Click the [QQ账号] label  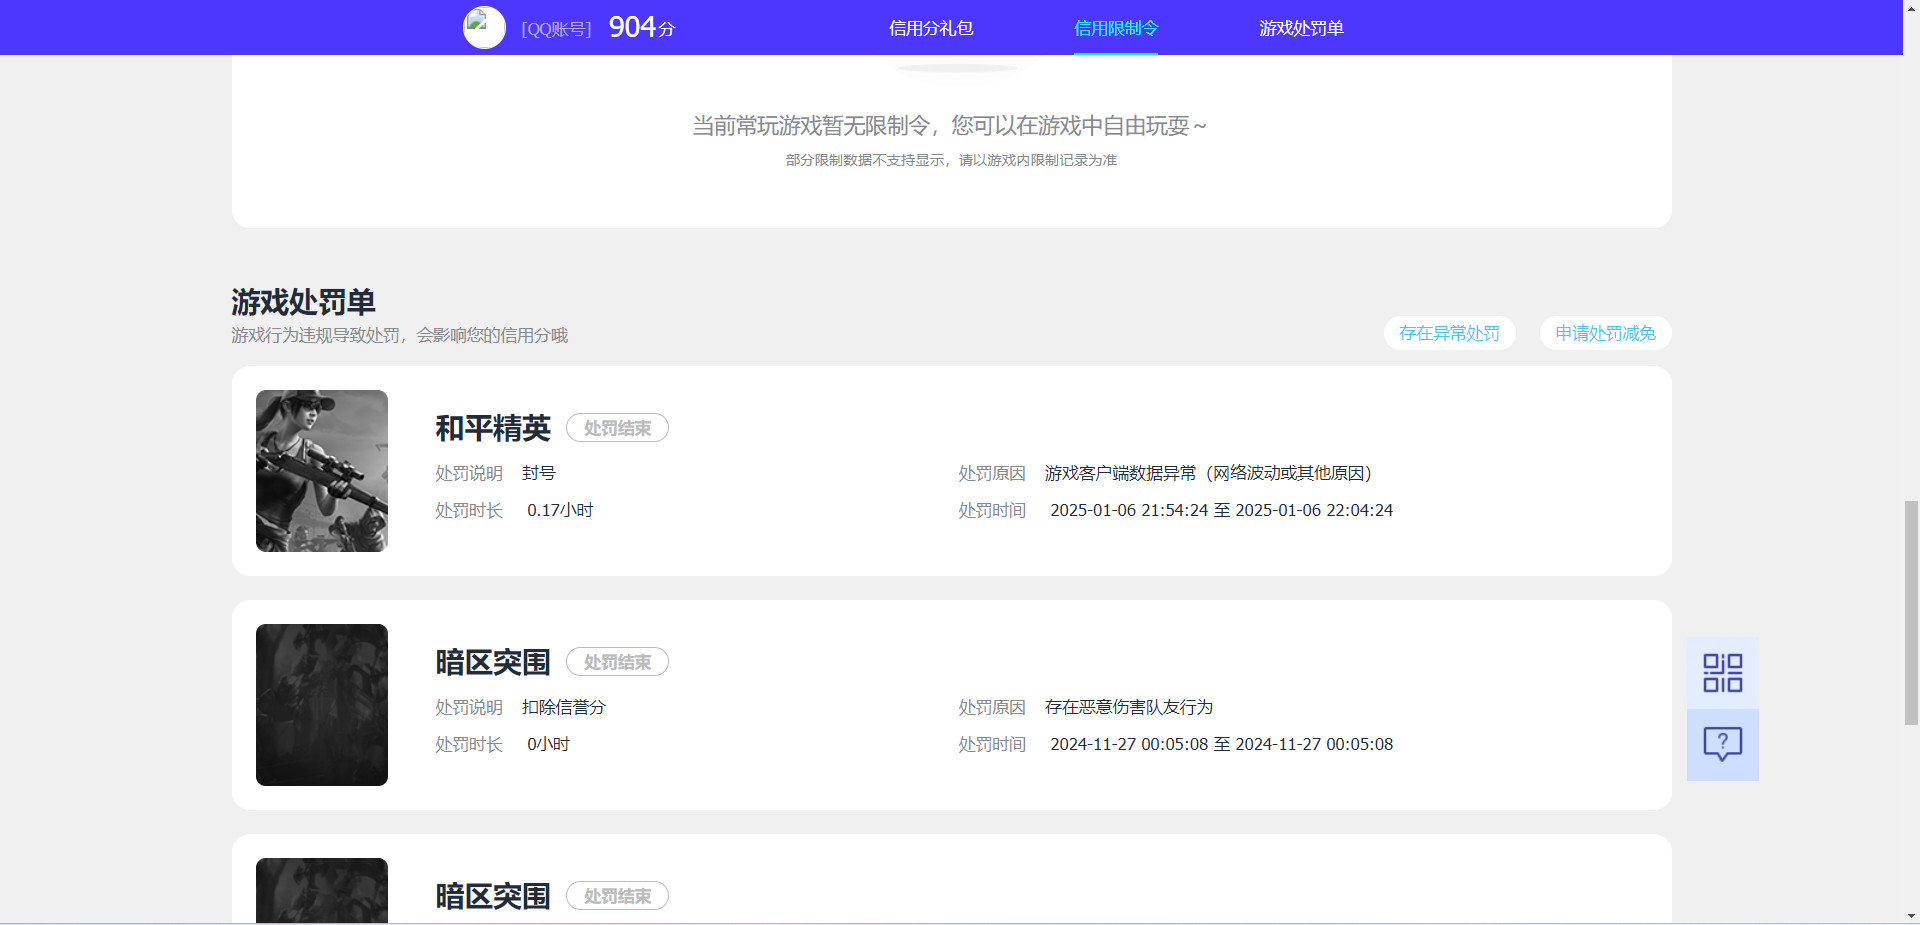(x=556, y=29)
